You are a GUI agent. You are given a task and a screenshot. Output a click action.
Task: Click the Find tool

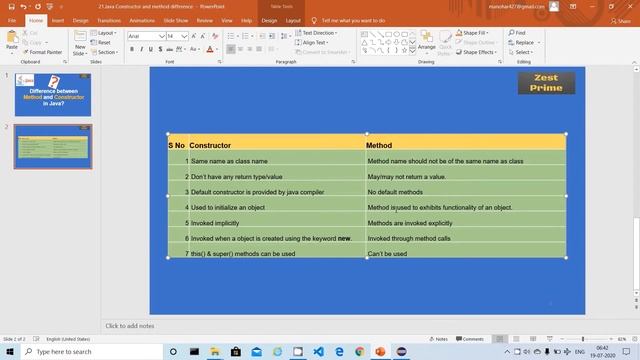point(517,33)
